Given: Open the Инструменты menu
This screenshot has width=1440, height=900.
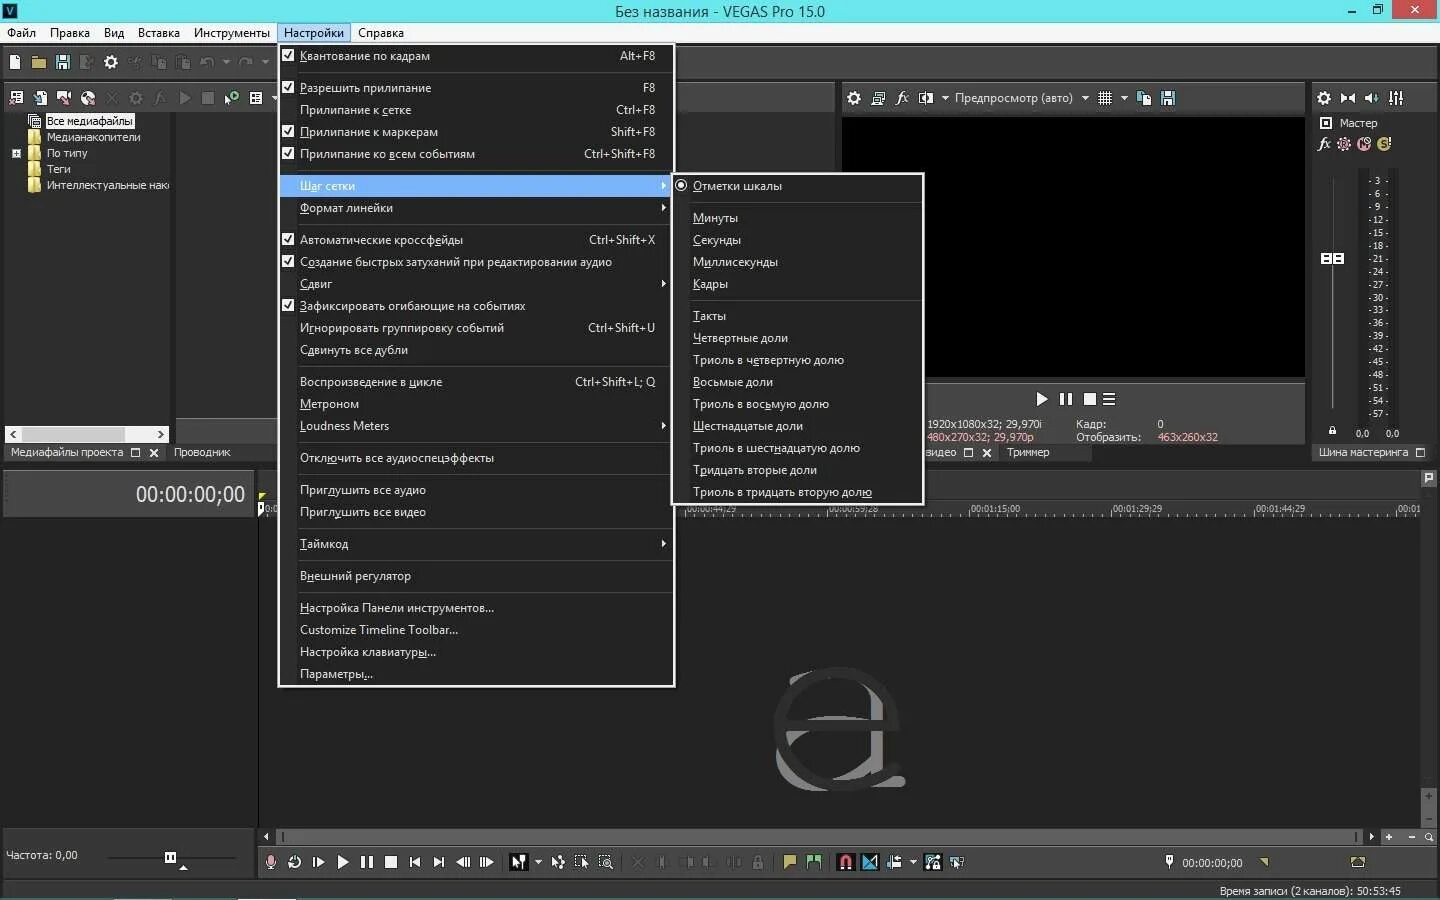Looking at the screenshot, I should [231, 33].
